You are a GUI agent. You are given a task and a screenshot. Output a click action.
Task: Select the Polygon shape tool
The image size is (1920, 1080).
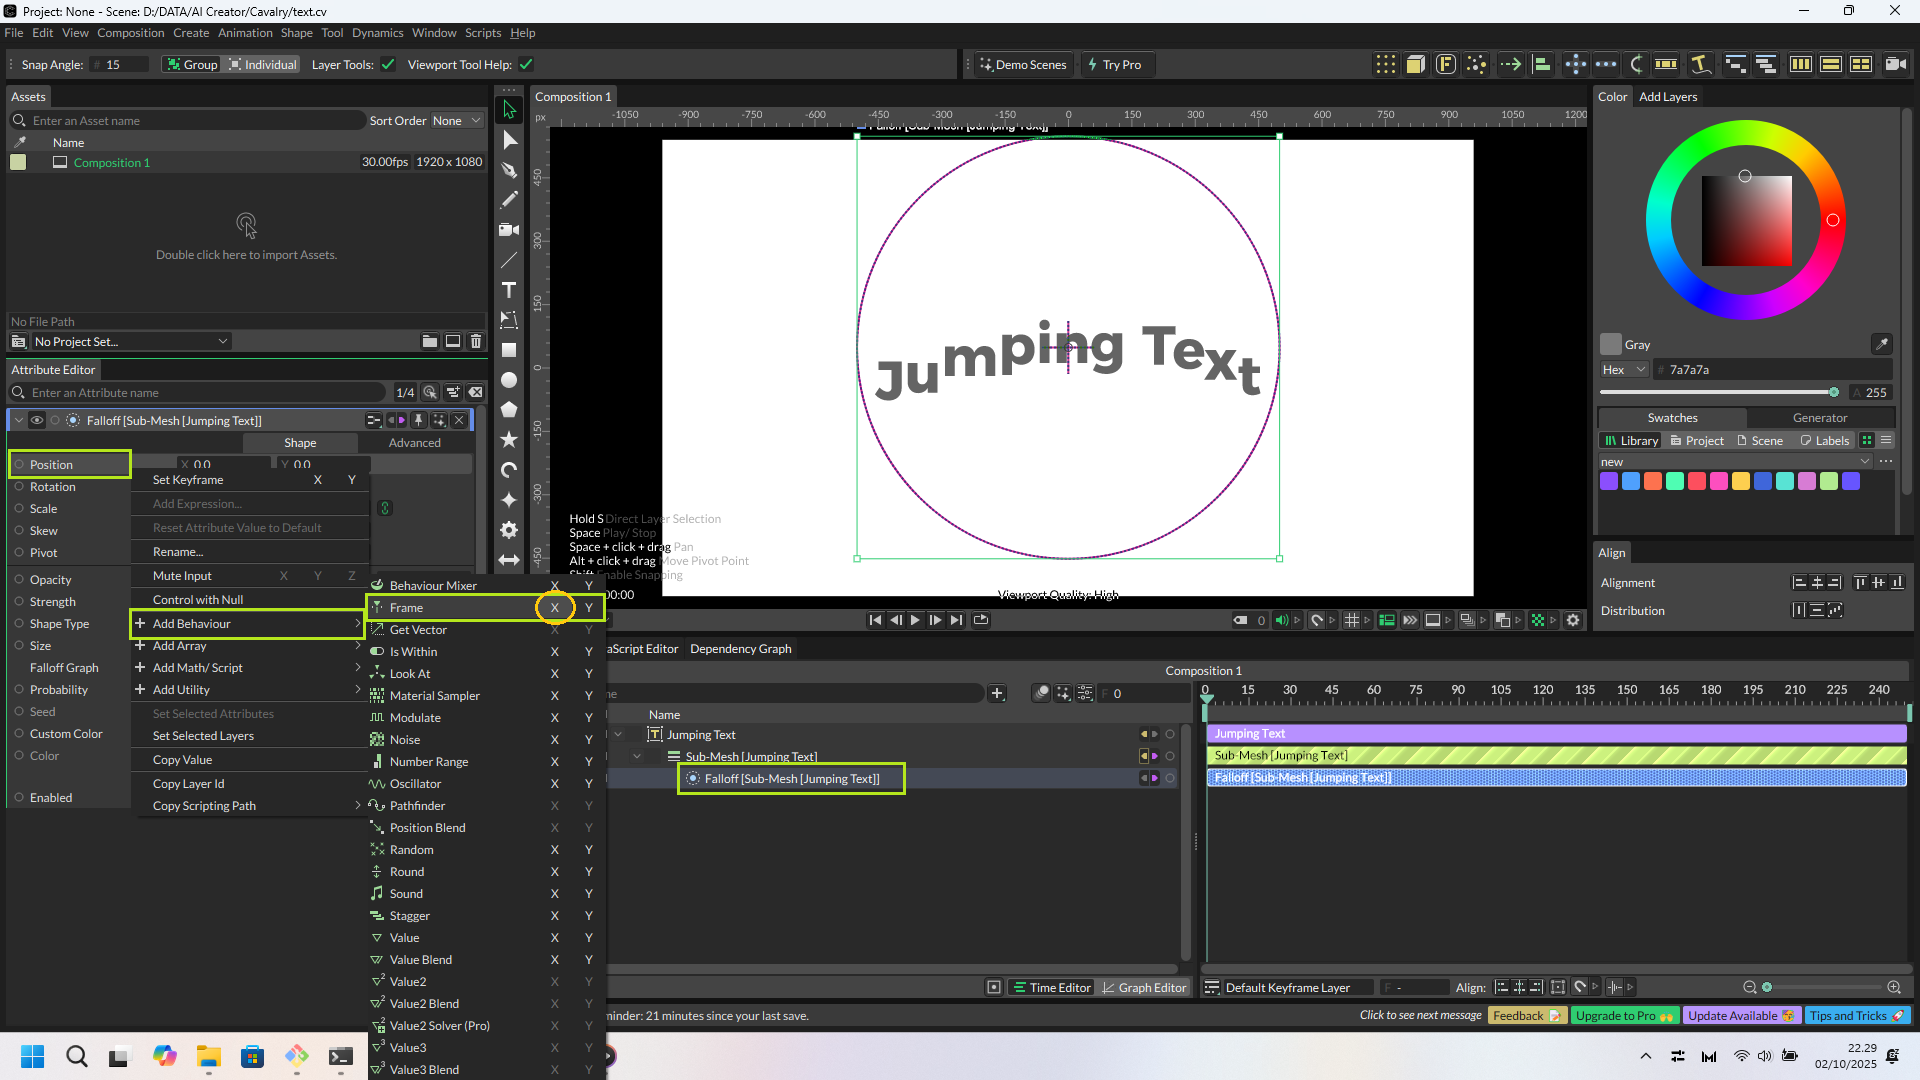(509, 410)
